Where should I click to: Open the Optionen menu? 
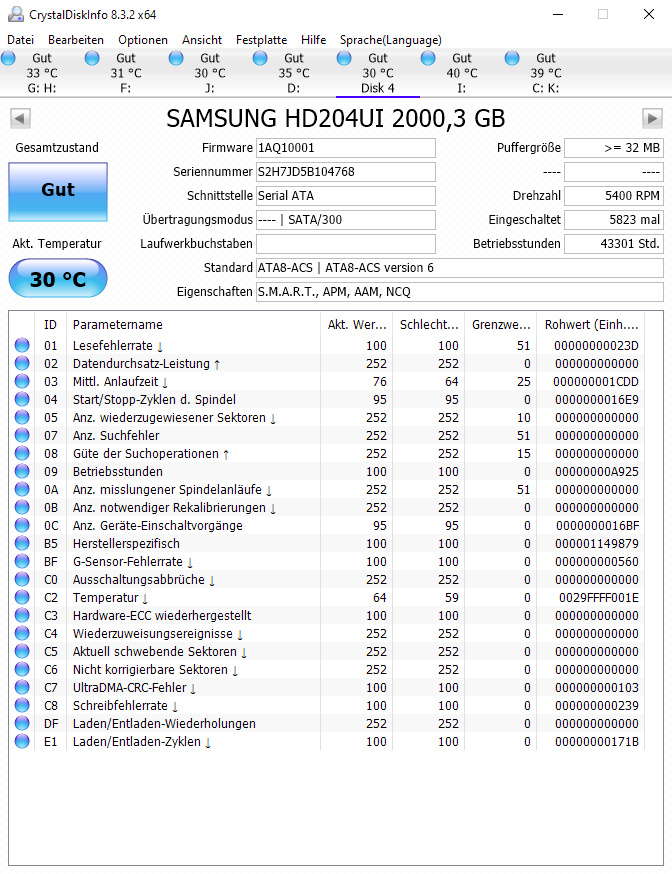point(143,40)
